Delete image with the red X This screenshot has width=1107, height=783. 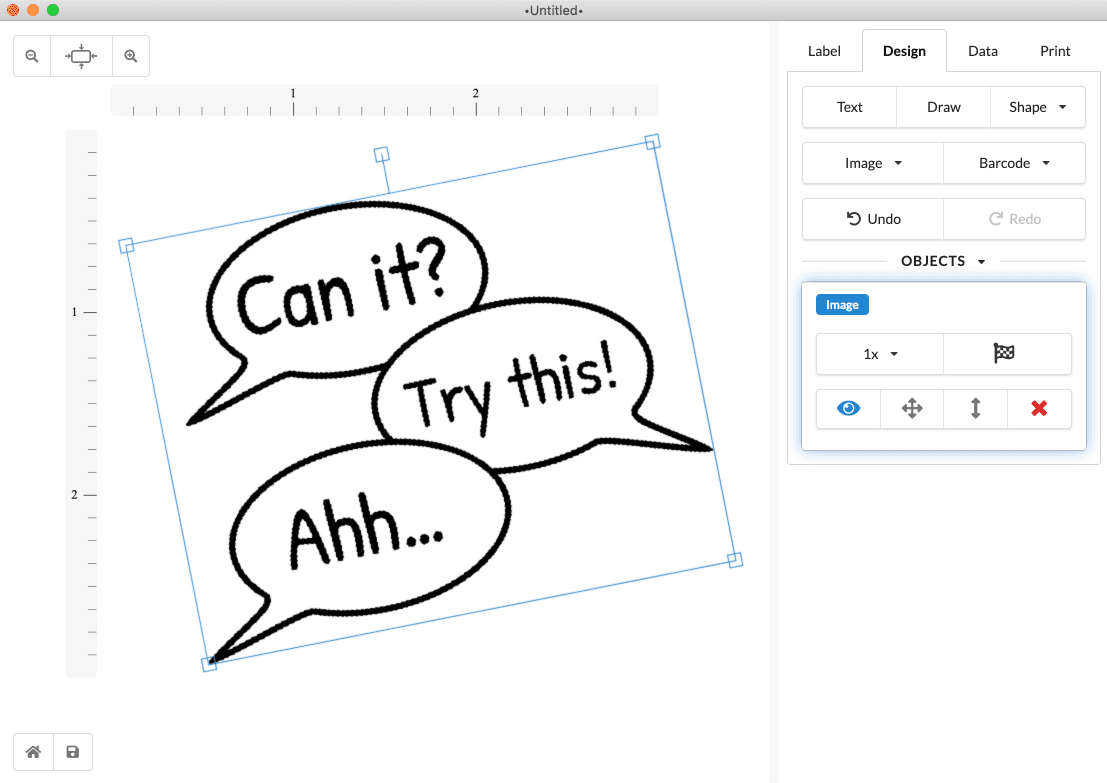(x=1039, y=409)
